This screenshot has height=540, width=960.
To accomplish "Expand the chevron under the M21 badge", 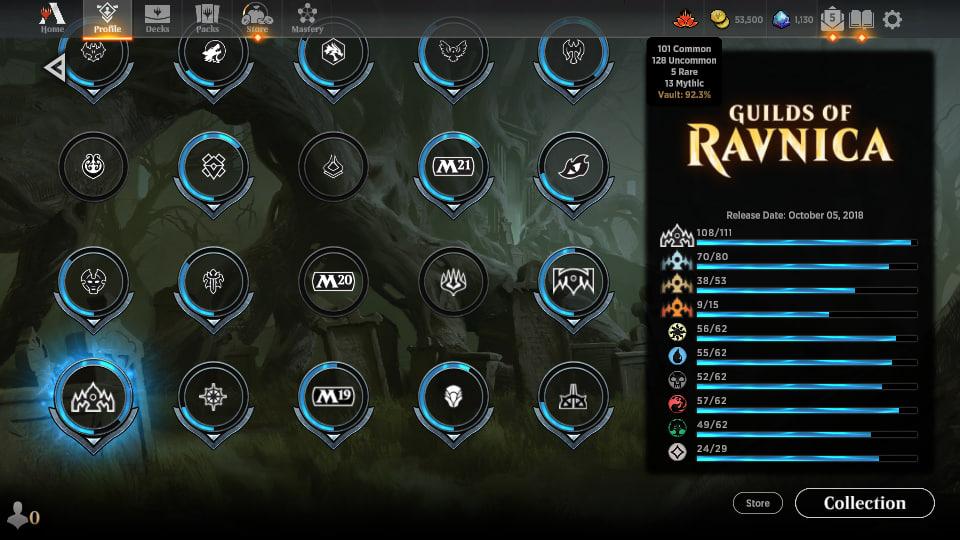I will 453,208.
